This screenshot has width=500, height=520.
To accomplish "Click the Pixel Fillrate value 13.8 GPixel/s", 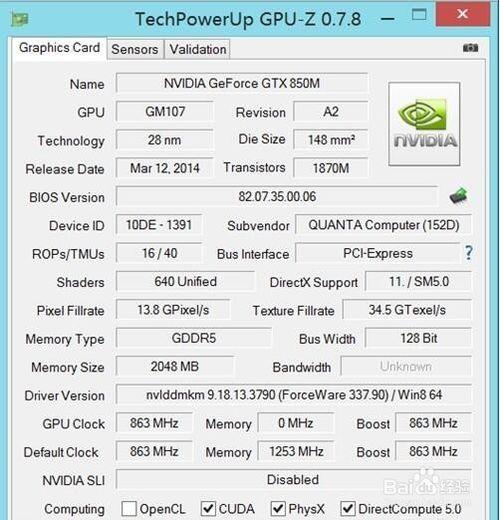I will tap(173, 310).
